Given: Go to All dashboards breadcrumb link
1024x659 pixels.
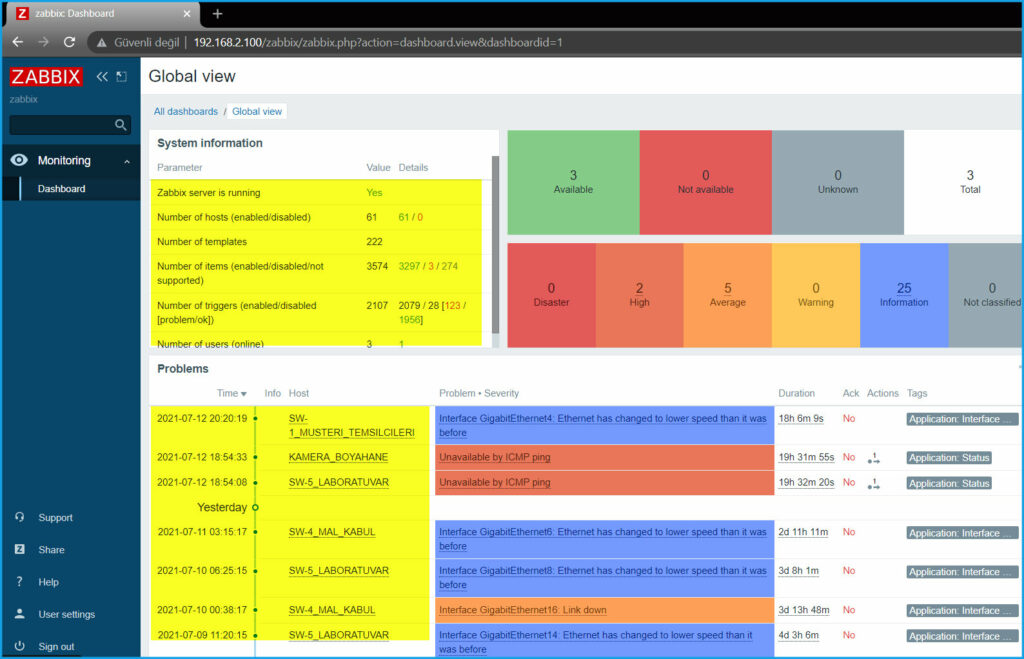Looking at the screenshot, I should 185,112.
